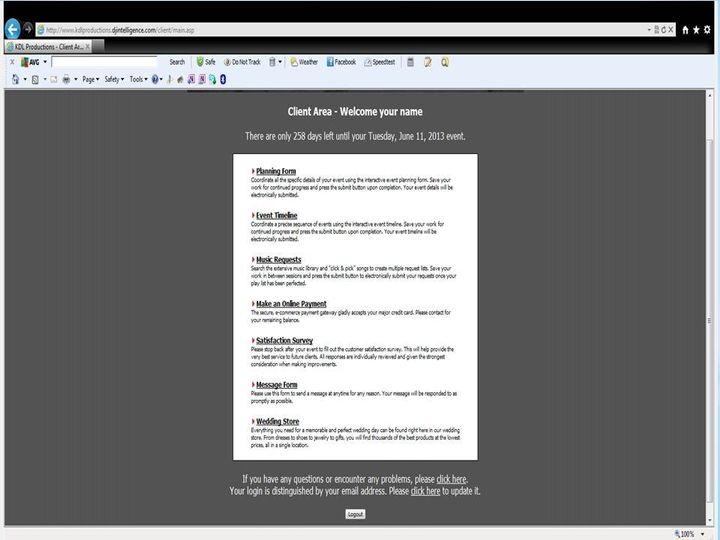Click the AVG toolbar logo

[x=30, y=62]
